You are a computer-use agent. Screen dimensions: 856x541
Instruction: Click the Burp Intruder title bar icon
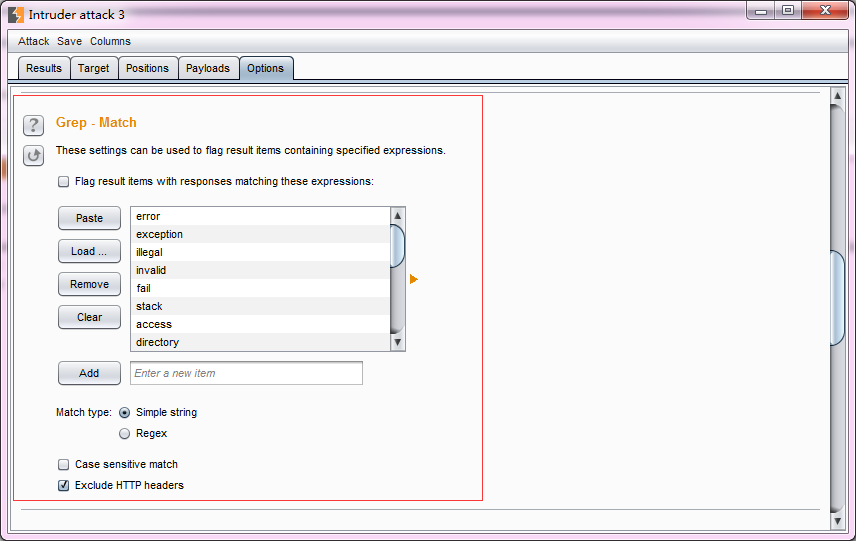point(16,15)
